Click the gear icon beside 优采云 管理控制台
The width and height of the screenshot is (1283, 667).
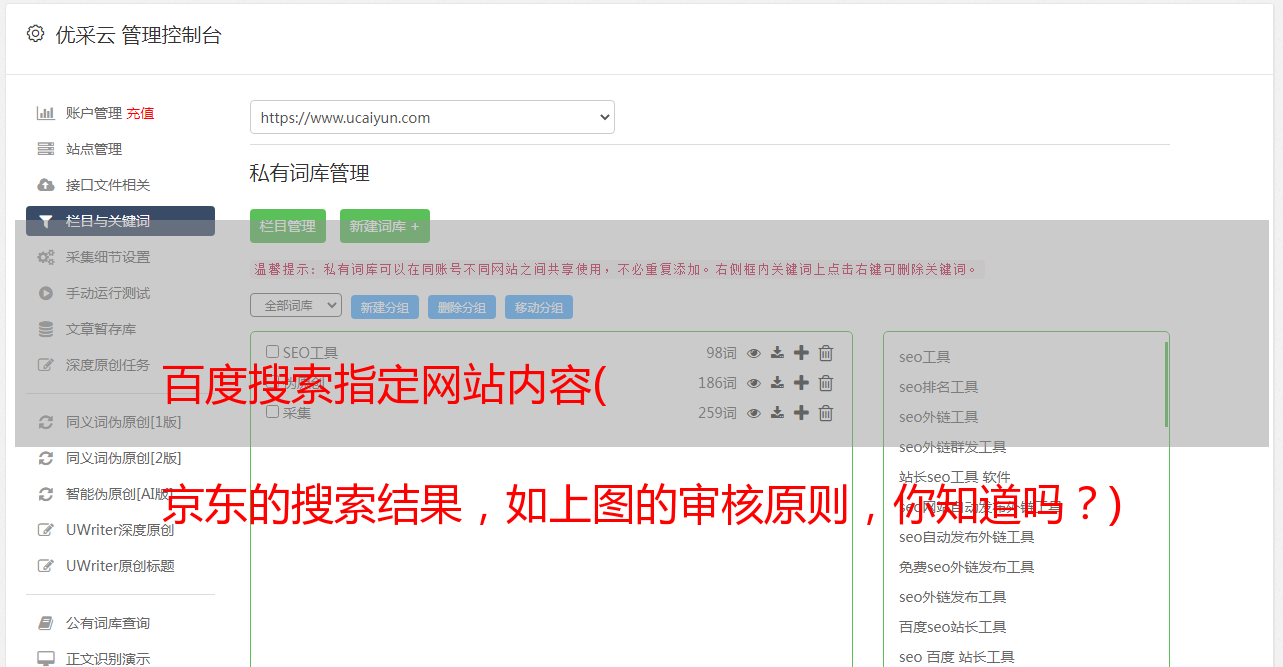click(x=36, y=34)
